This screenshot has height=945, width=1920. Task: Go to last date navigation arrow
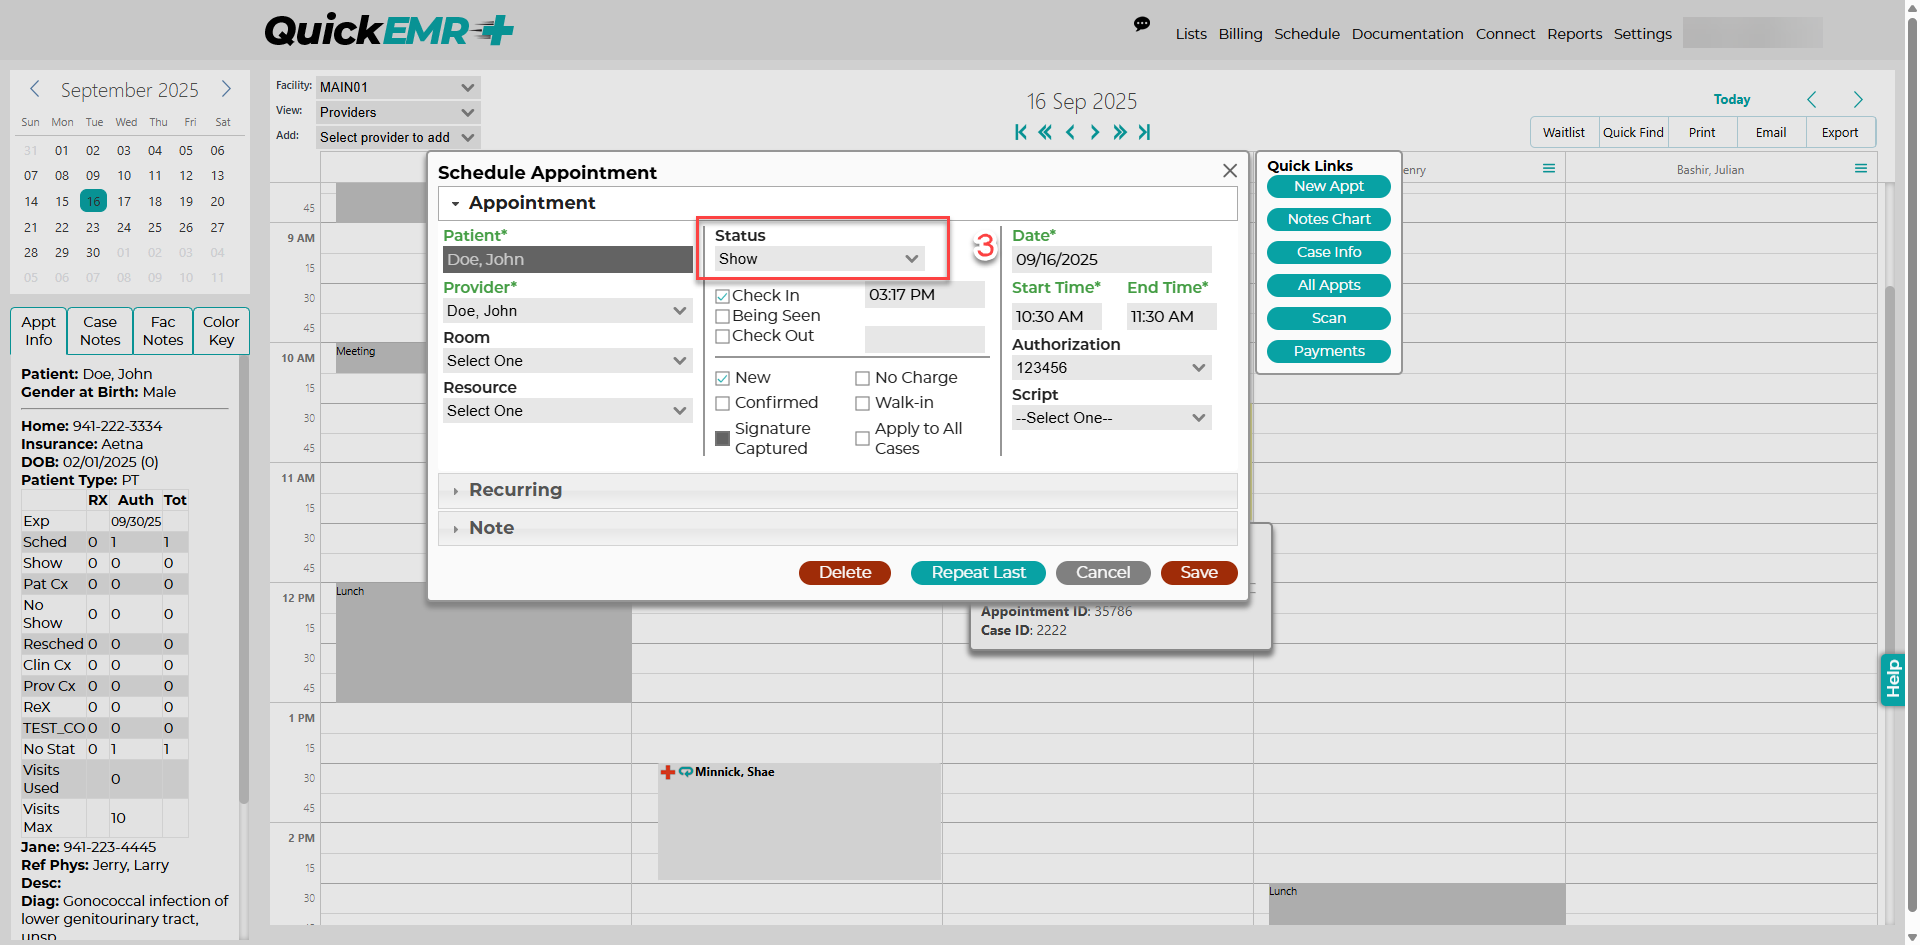1144,132
